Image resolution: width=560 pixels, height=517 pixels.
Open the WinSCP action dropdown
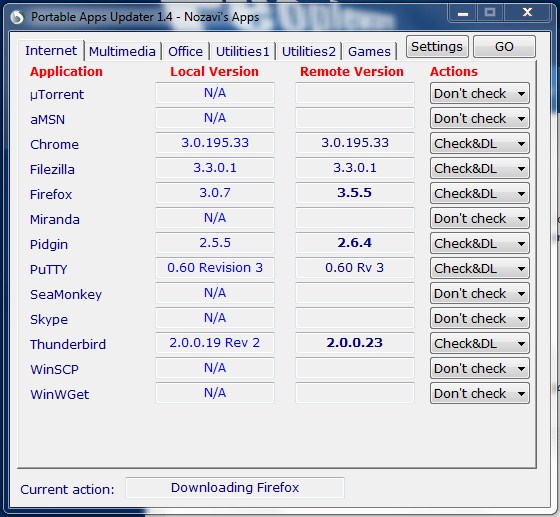point(480,368)
